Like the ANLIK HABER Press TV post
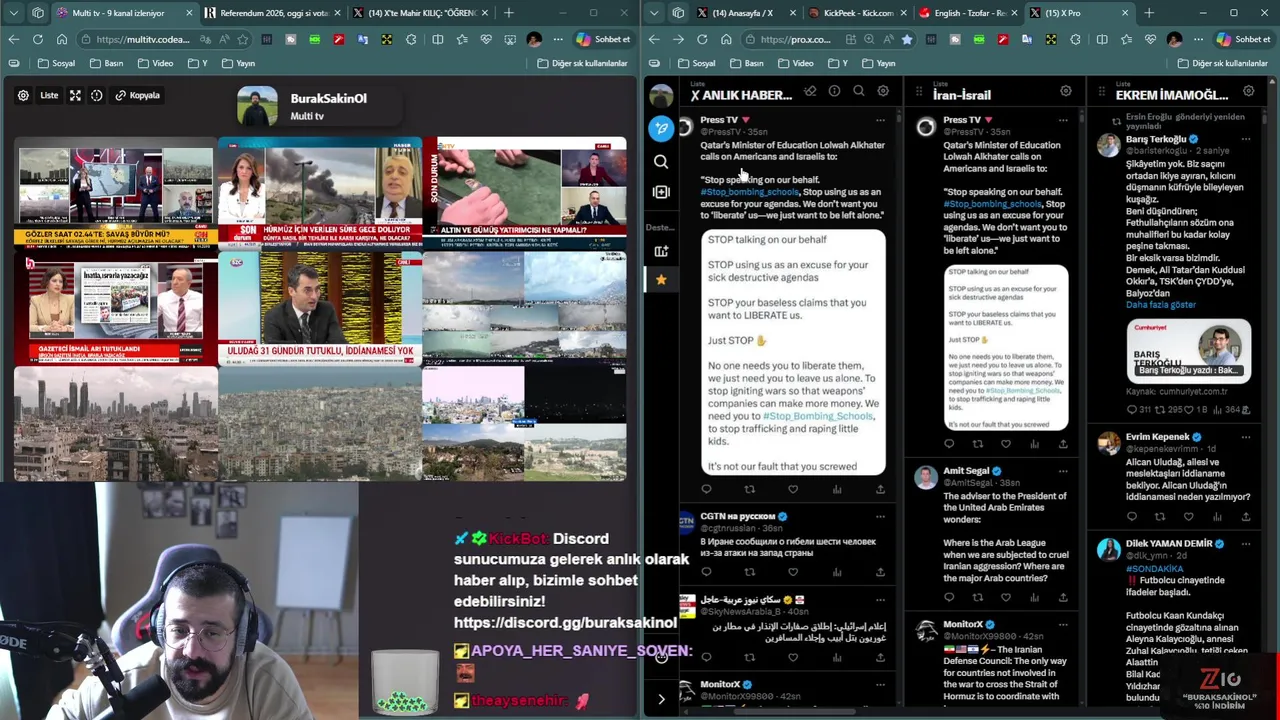This screenshot has width=1280, height=720. coord(793,490)
